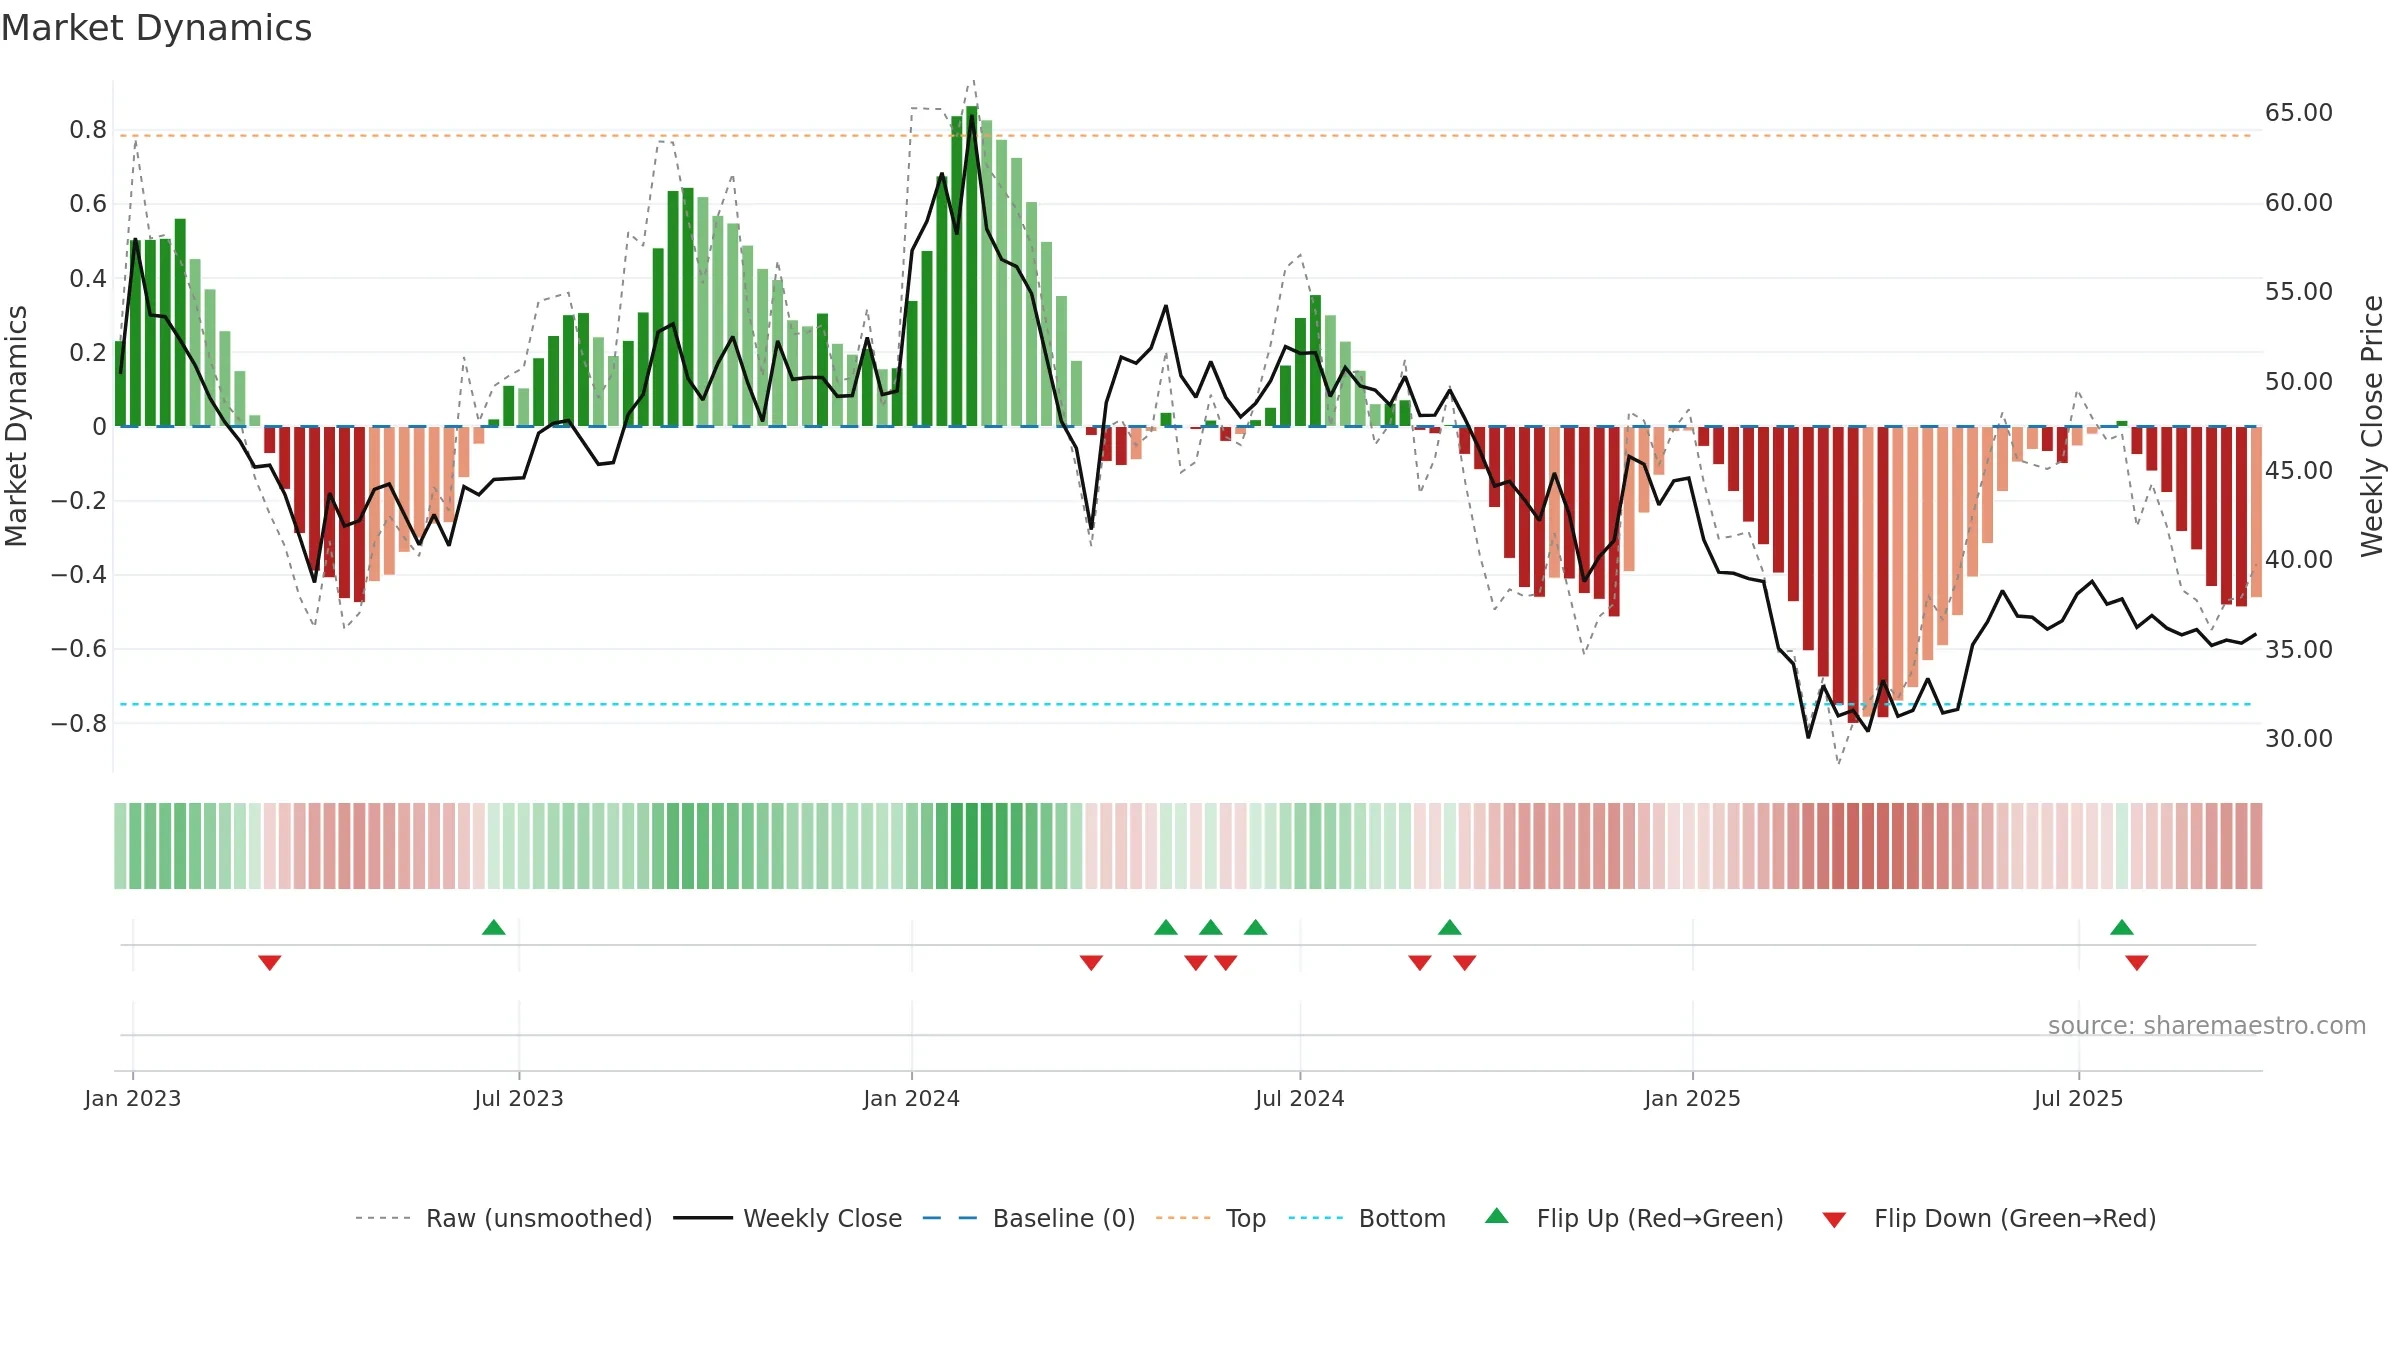Image resolution: width=2400 pixels, height=1350 pixels.
Task: Click the Weekly Close Price axis title
Action: [x=2372, y=426]
